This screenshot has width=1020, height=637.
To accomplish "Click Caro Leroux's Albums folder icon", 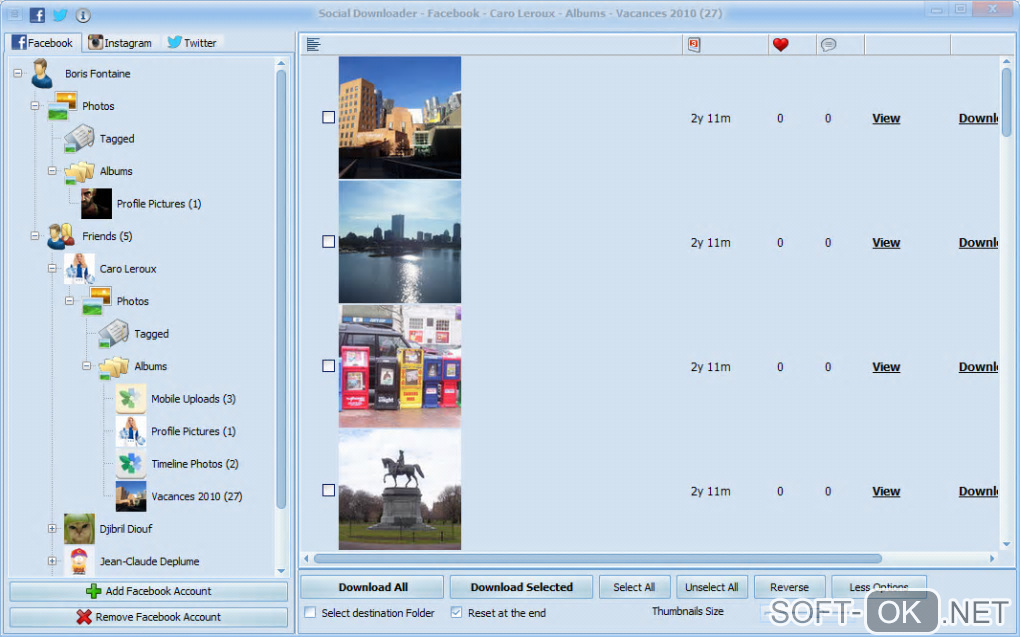I will point(114,367).
